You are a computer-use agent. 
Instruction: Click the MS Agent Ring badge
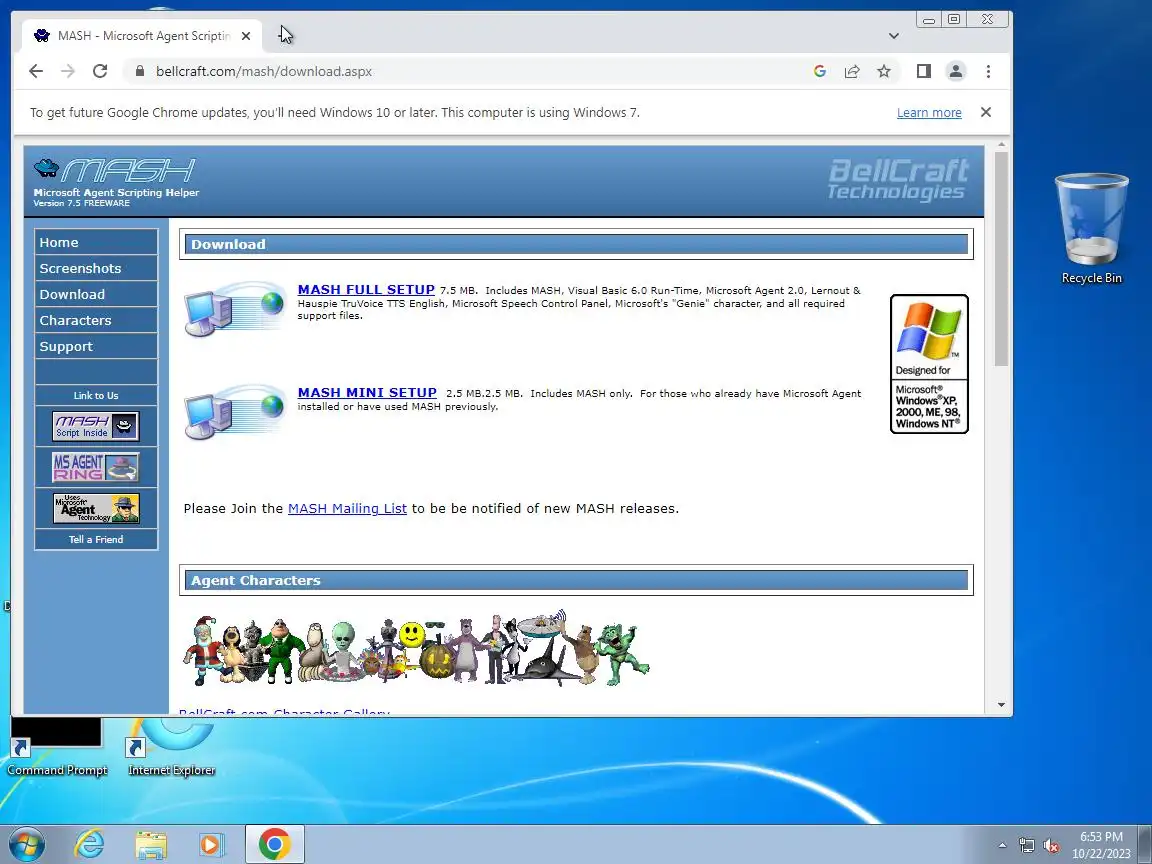click(x=96, y=467)
